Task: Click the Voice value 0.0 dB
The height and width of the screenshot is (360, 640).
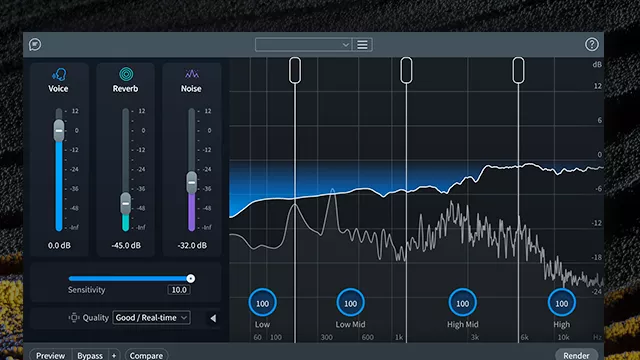Action: pyautogui.click(x=59, y=245)
